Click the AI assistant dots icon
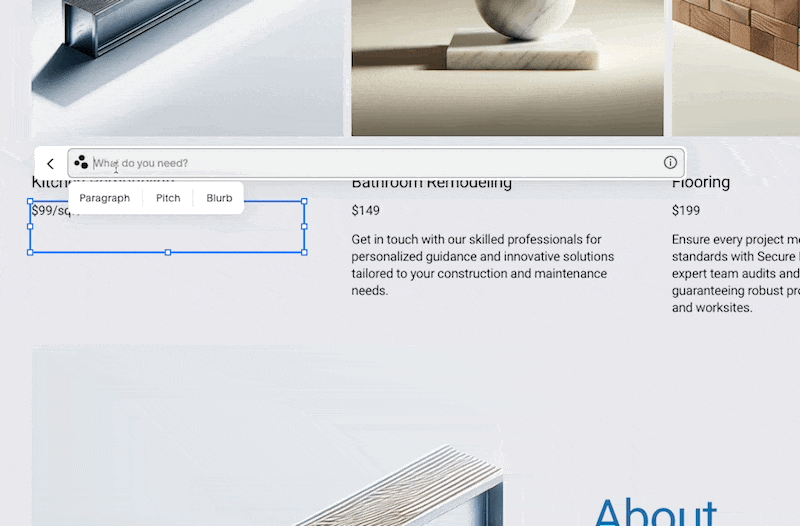 pos(81,163)
